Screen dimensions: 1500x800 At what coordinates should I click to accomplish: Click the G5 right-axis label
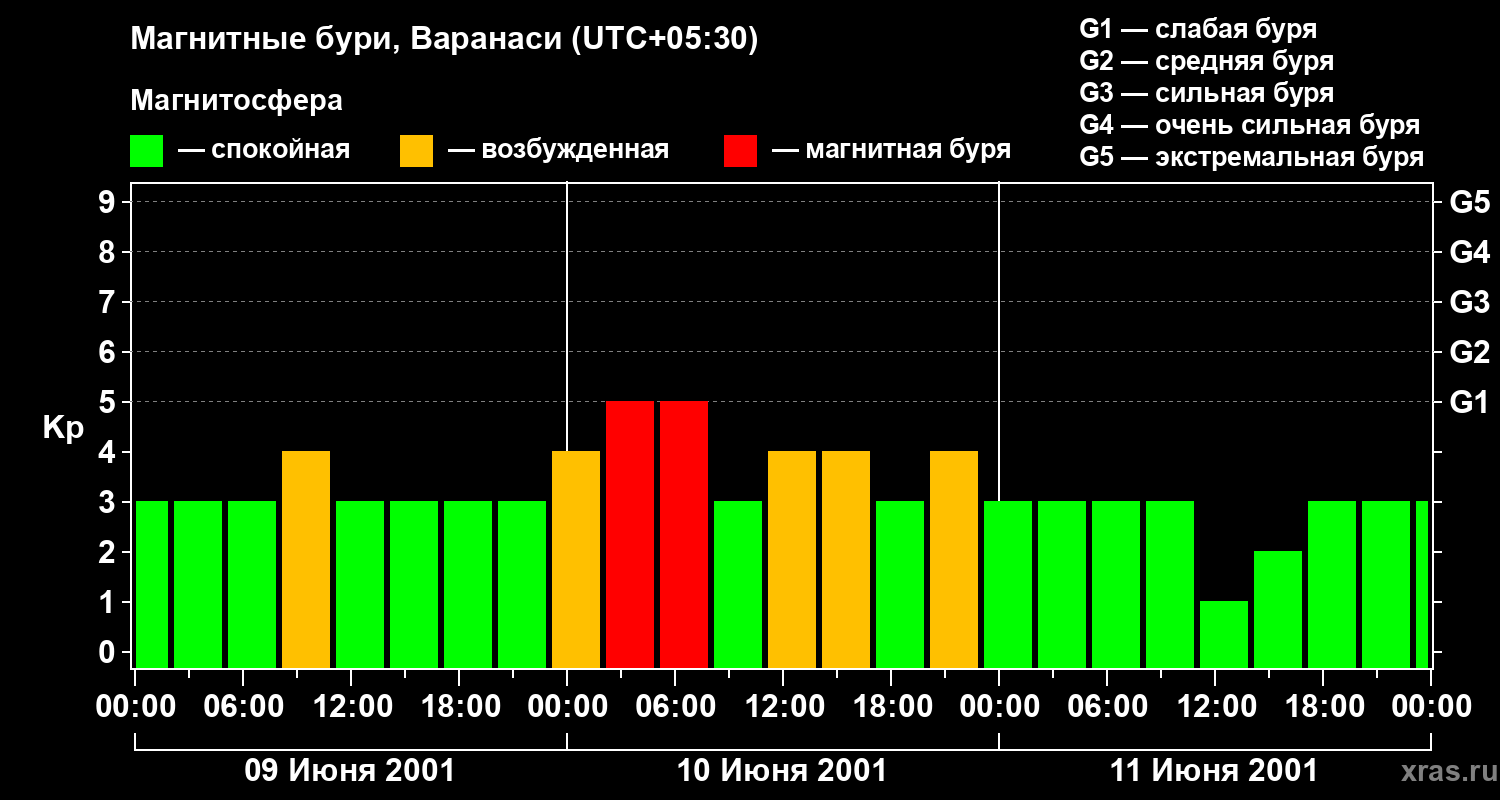1469,202
